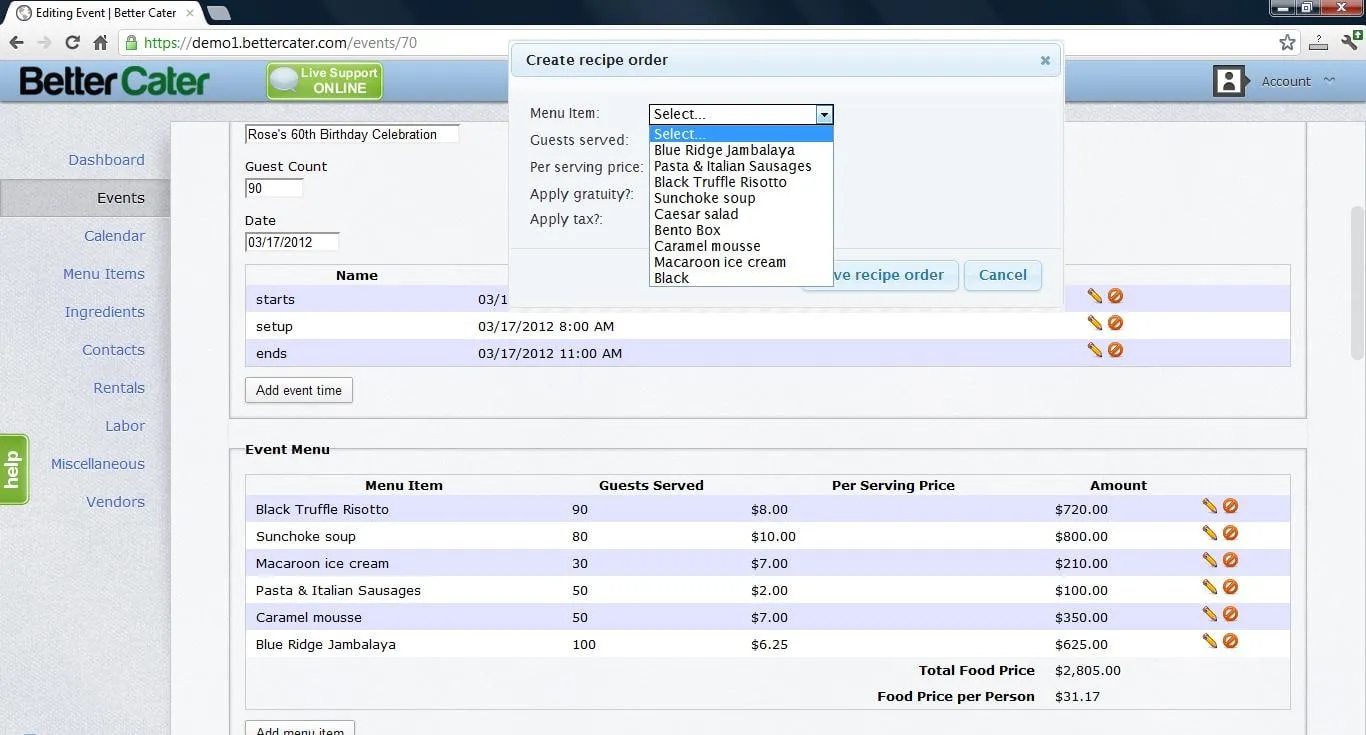Open the green help side tab

[x=13, y=469]
